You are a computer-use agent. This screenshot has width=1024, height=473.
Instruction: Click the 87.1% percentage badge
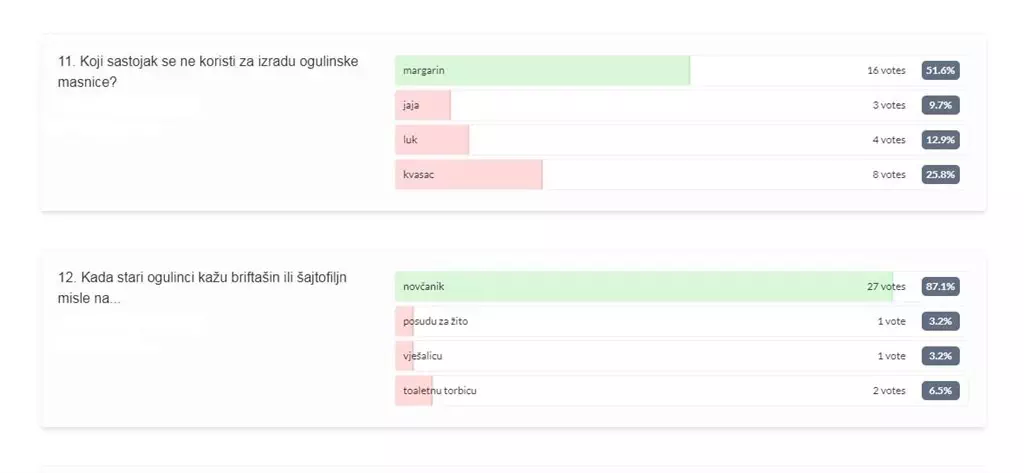pos(940,287)
